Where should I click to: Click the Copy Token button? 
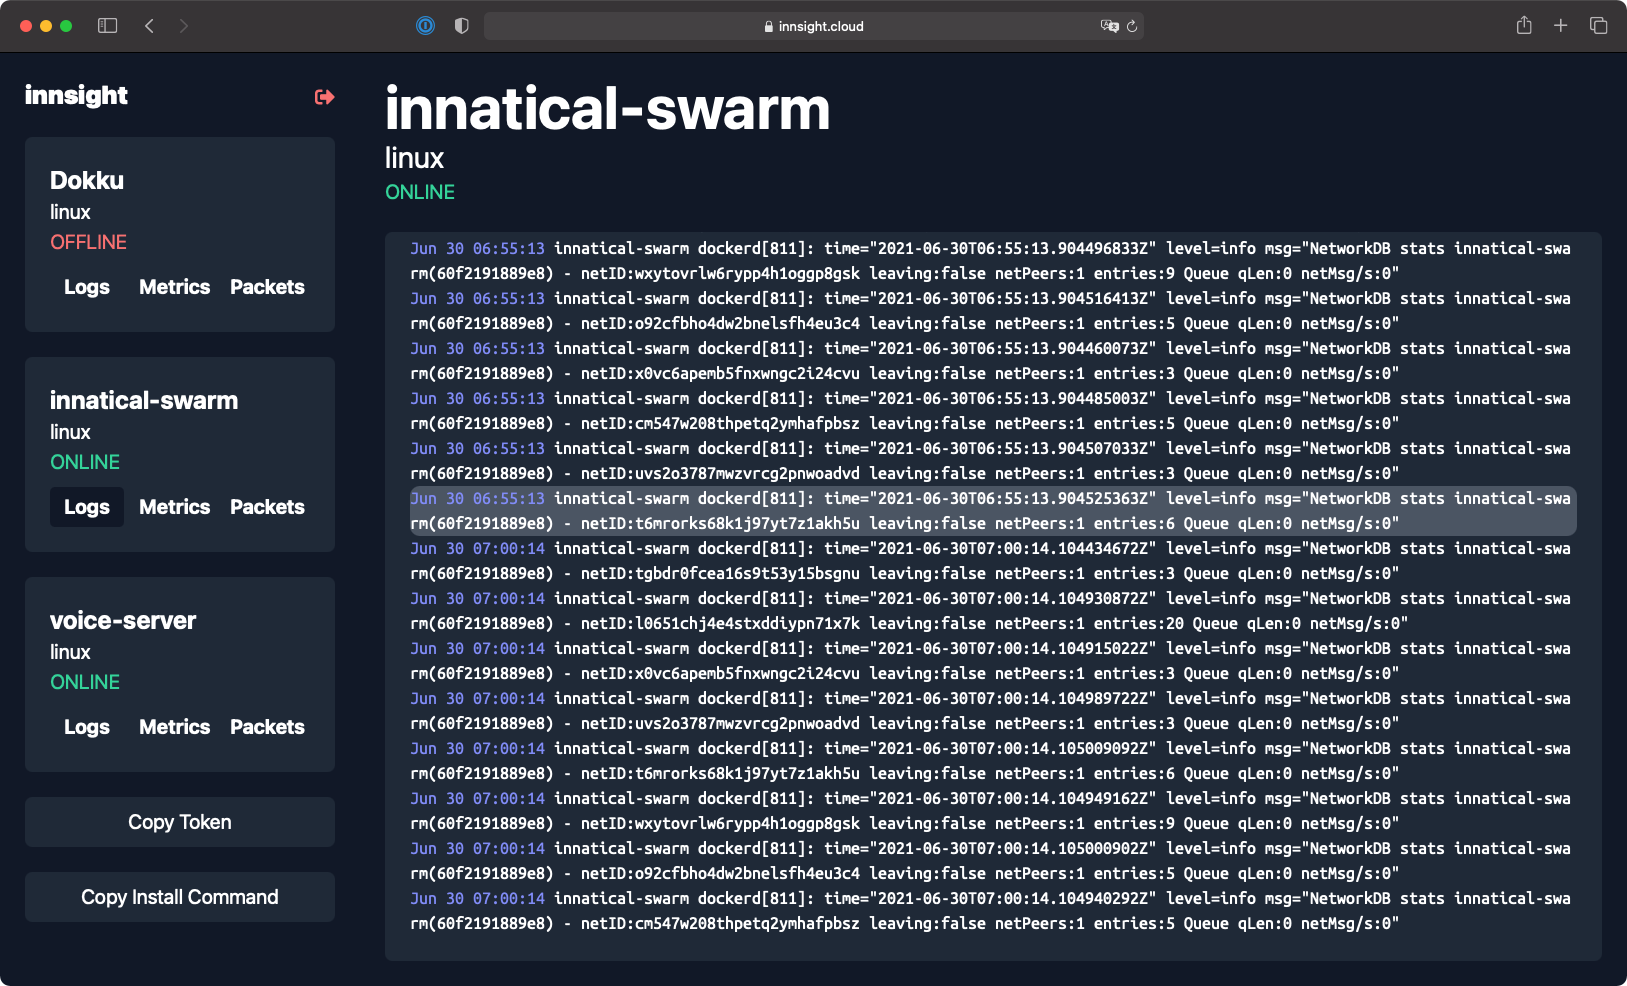click(x=180, y=822)
